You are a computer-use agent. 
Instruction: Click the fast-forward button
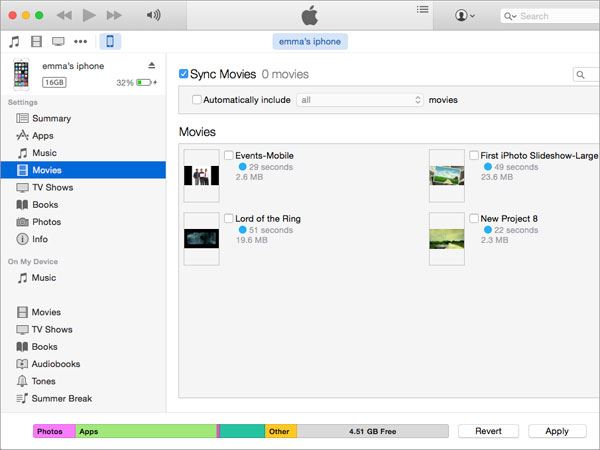[x=114, y=15]
